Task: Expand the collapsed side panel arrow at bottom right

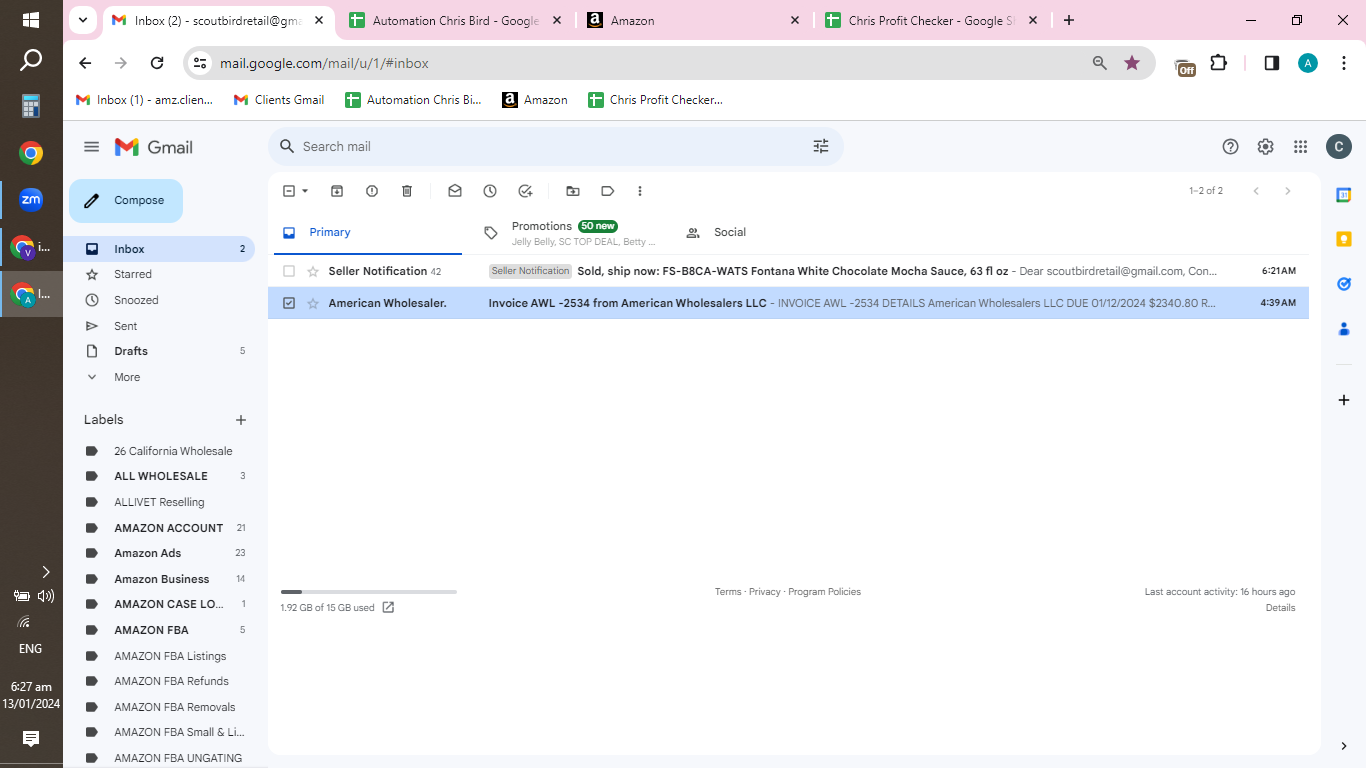Action: [x=1344, y=746]
